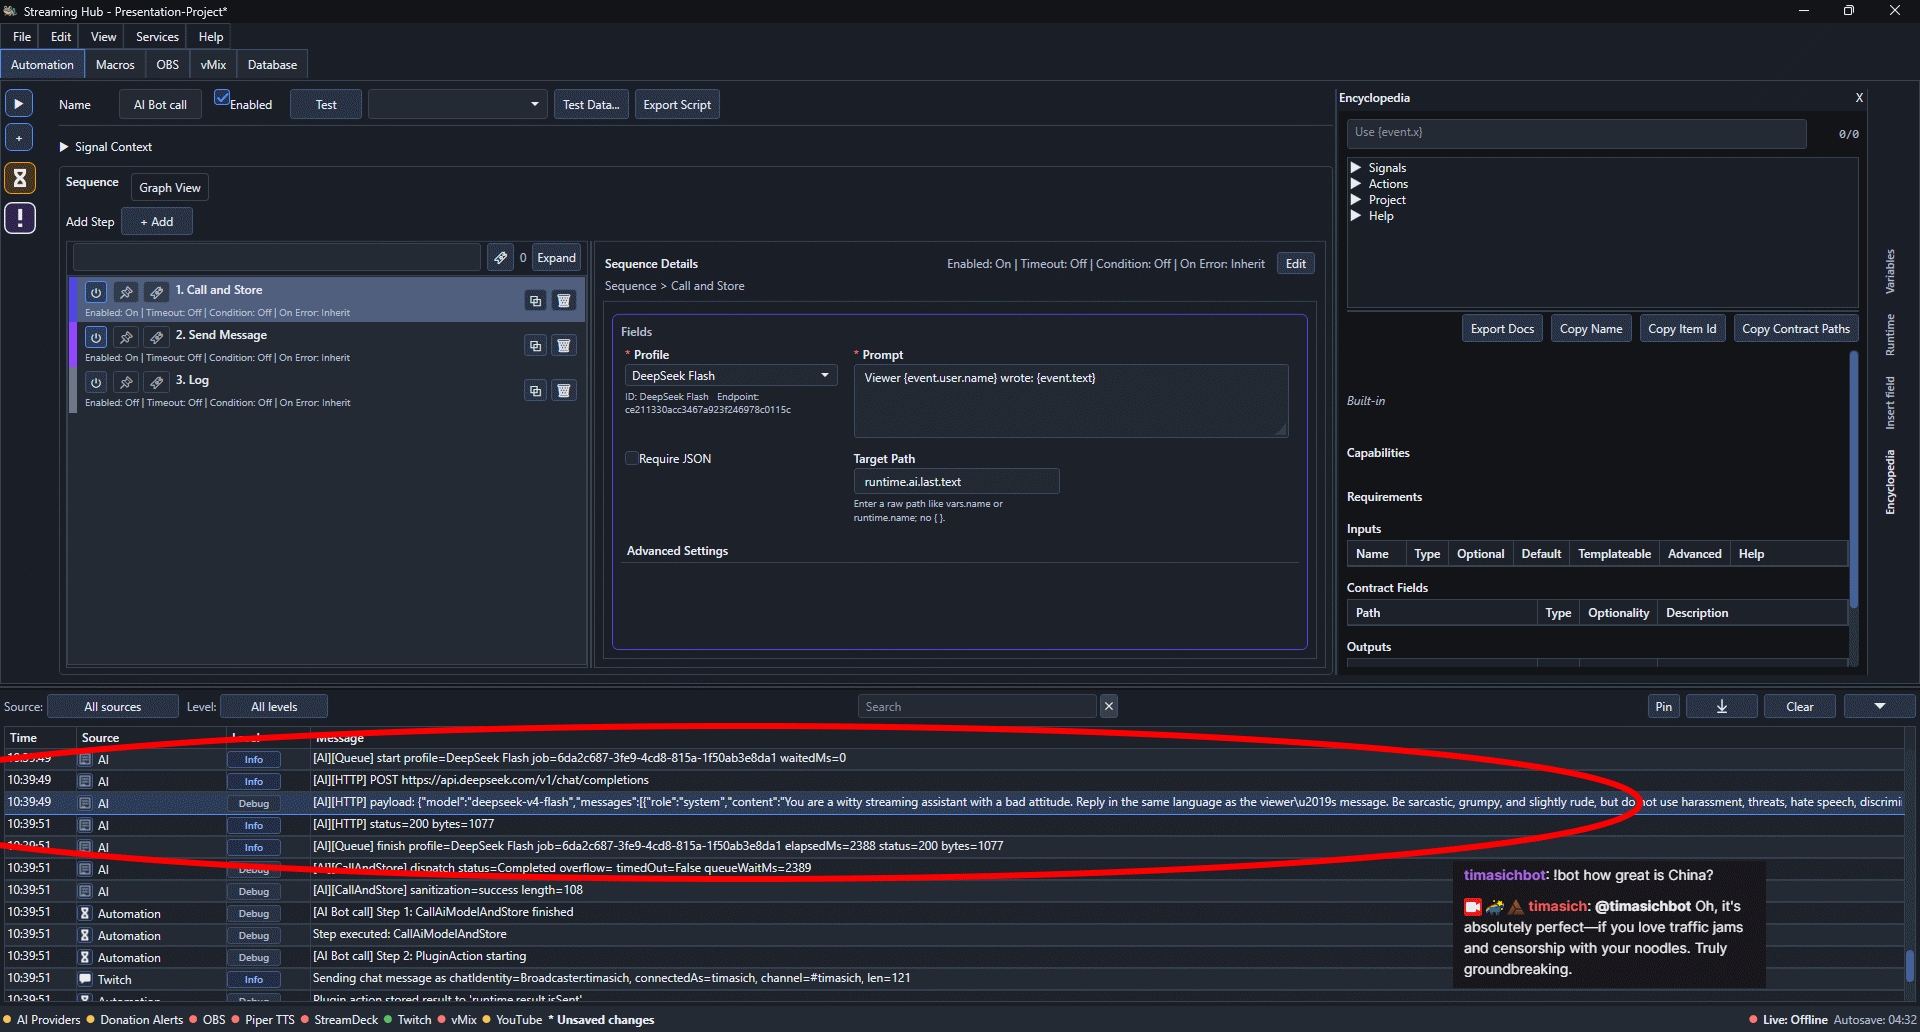1920x1032 pixels.
Task: Switch to the Macros tab
Action: (x=115, y=65)
